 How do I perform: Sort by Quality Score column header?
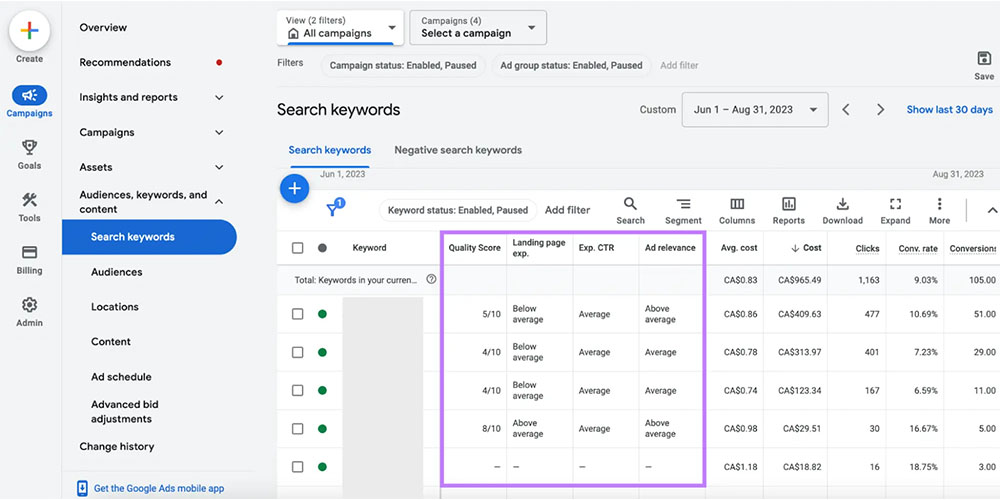click(474, 248)
